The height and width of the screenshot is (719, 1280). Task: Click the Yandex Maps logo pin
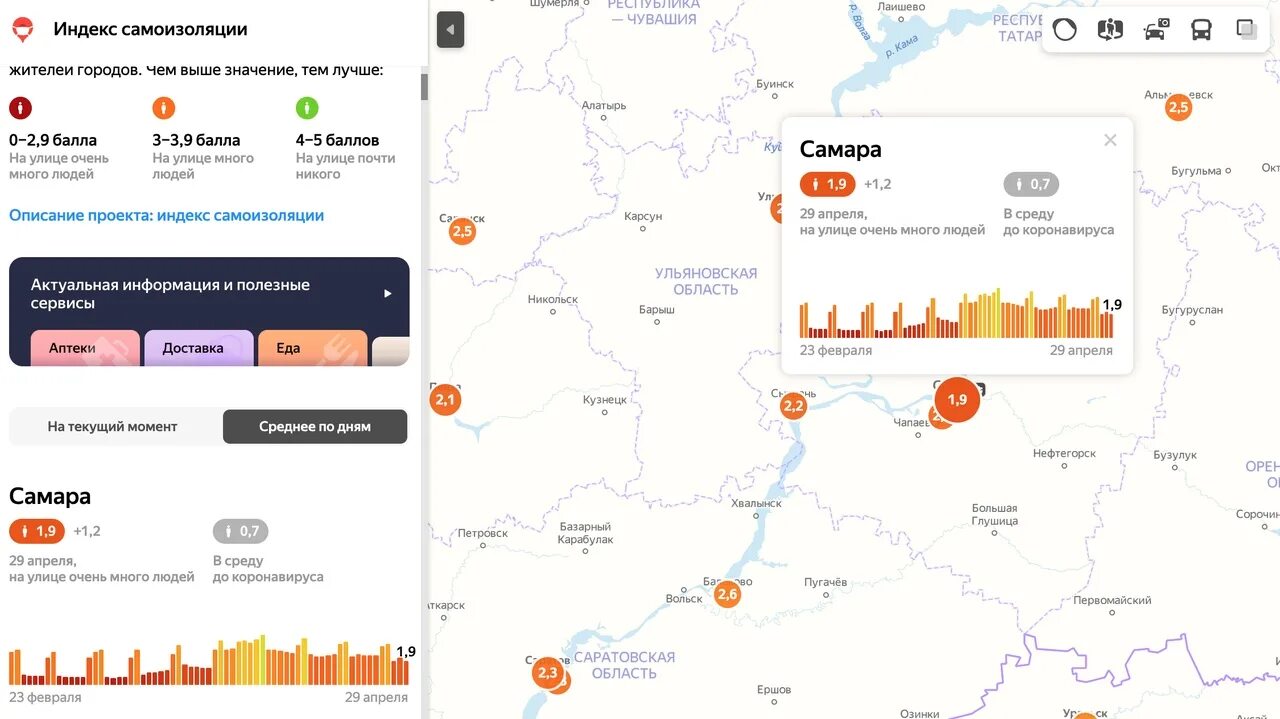point(22,29)
